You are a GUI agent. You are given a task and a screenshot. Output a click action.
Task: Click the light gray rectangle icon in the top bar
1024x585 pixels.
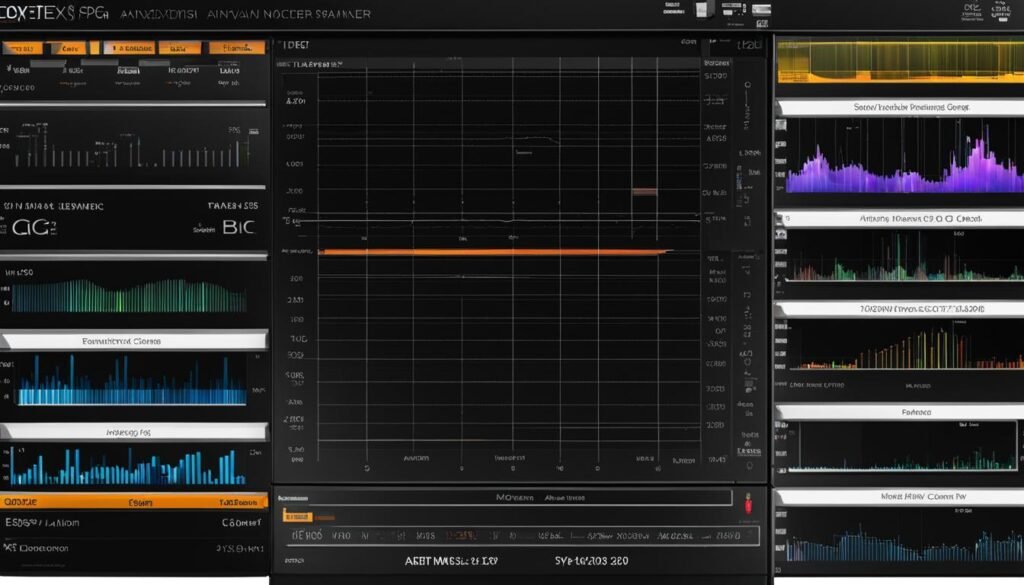tap(761, 10)
